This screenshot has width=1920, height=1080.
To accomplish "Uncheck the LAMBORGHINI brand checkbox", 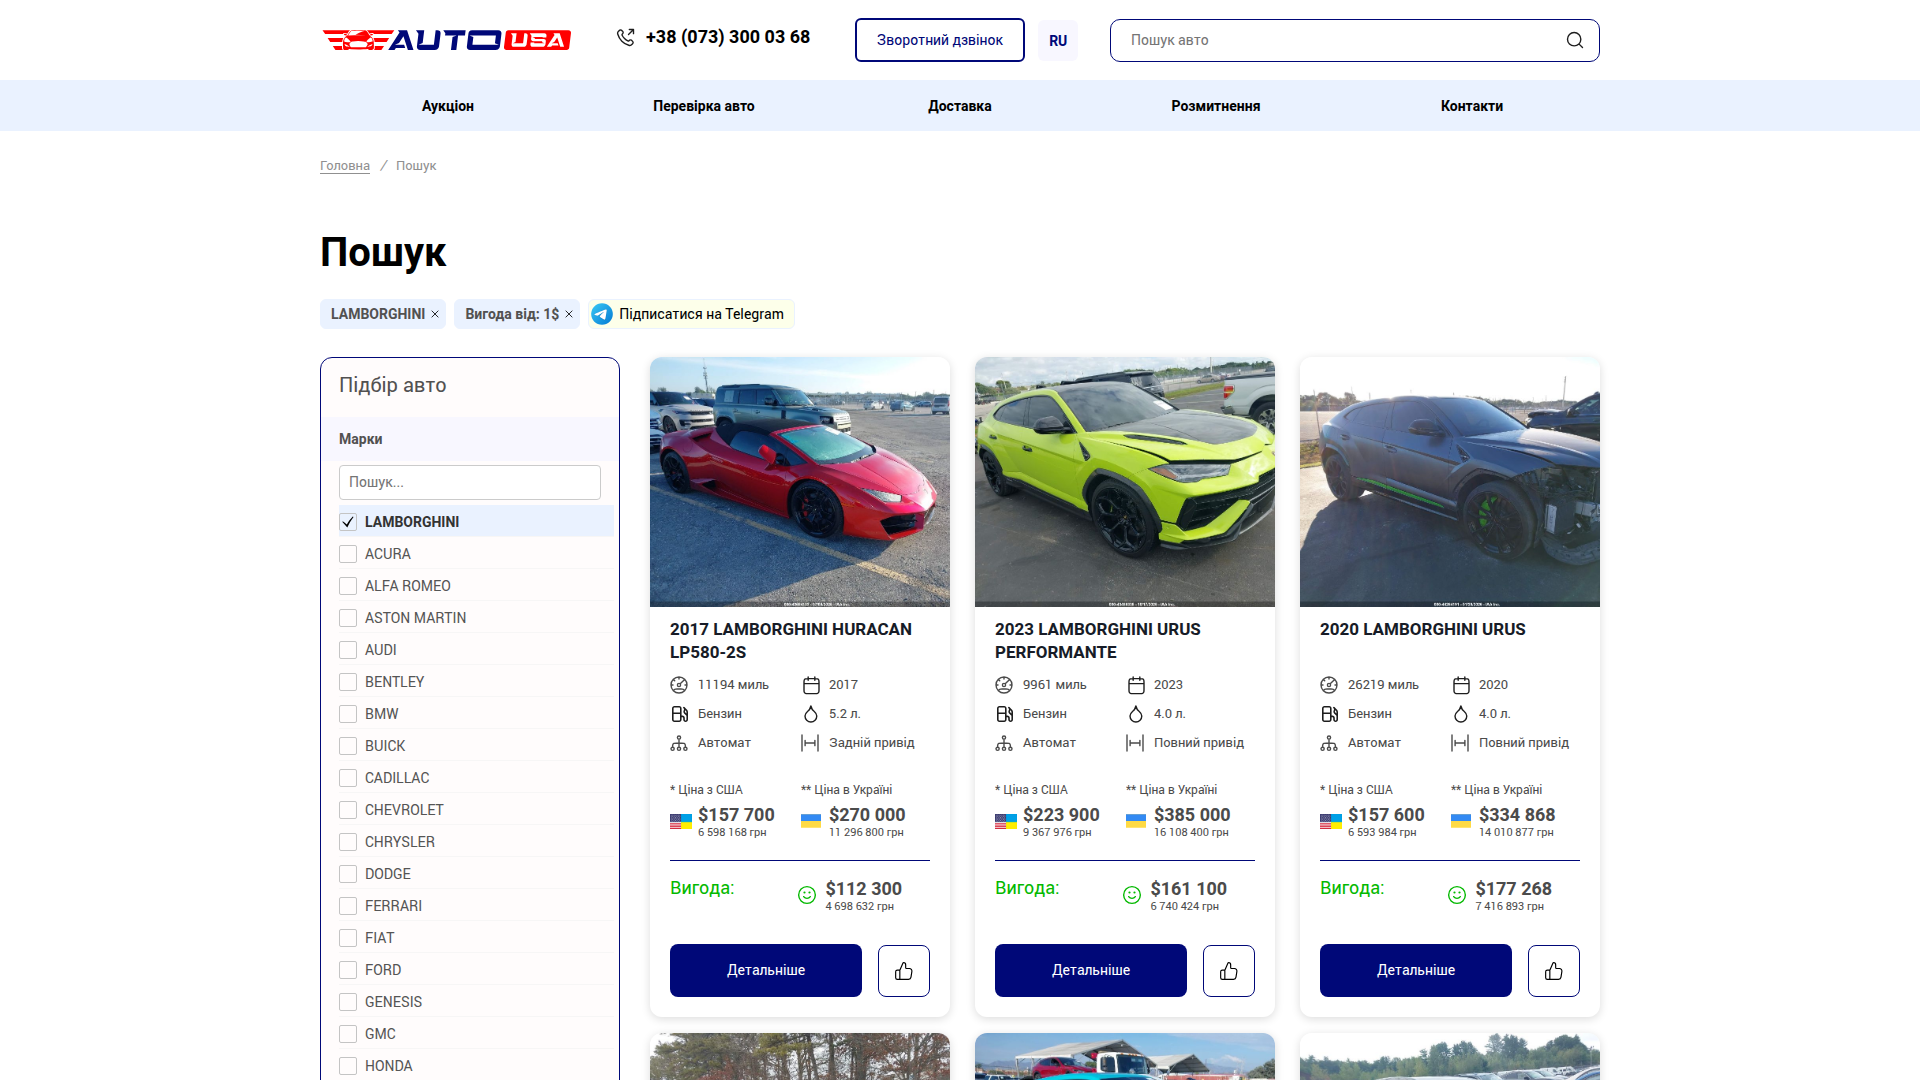I will pyautogui.click(x=348, y=522).
